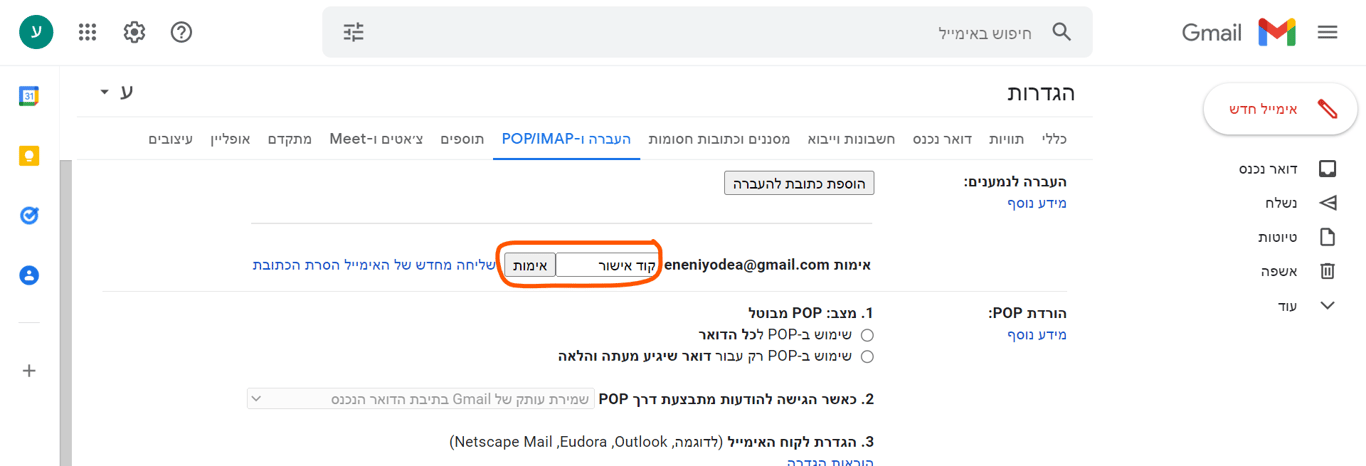Image resolution: width=1366 pixels, height=466 pixels.
Task: Expand the עוד section in sidebar
Action: (x=1327, y=305)
